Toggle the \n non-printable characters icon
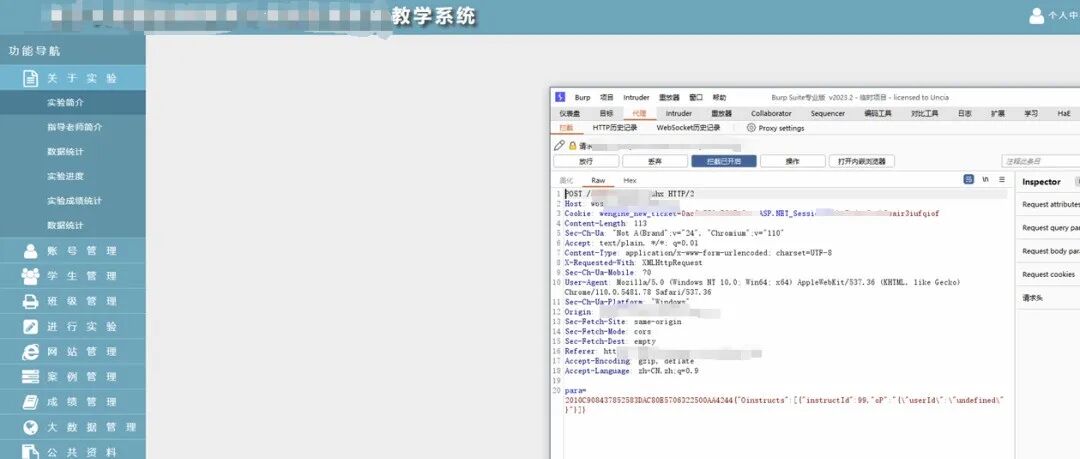The height and width of the screenshot is (459, 1080). (x=986, y=179)
